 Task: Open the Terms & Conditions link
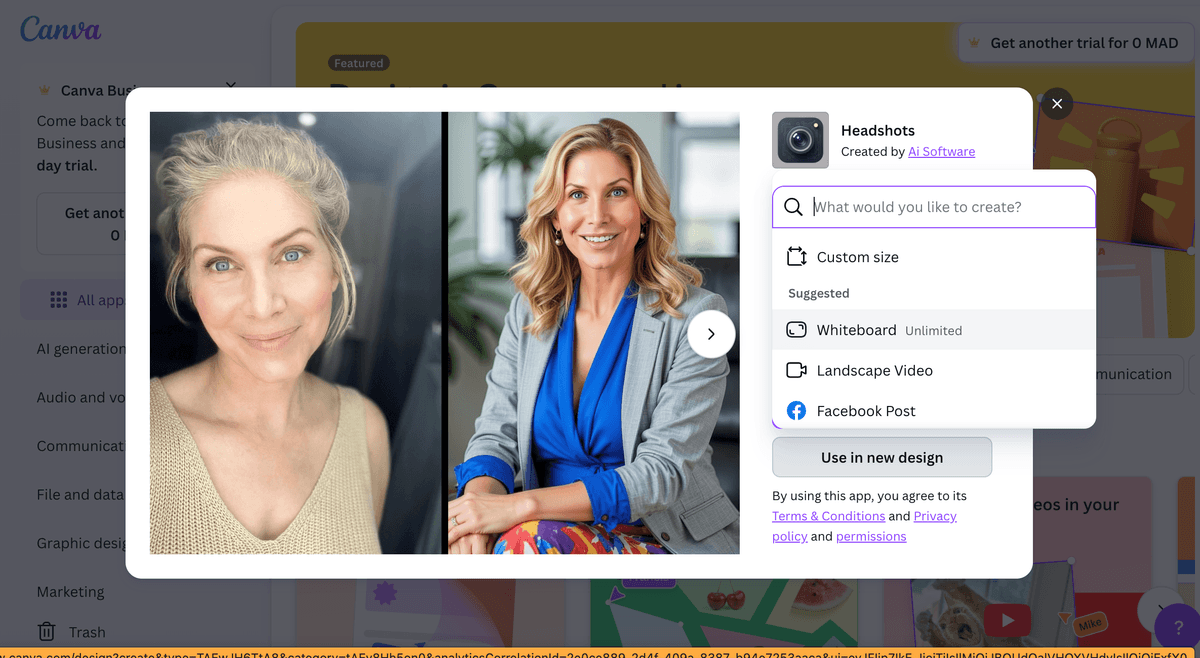[x=828, y=515]
